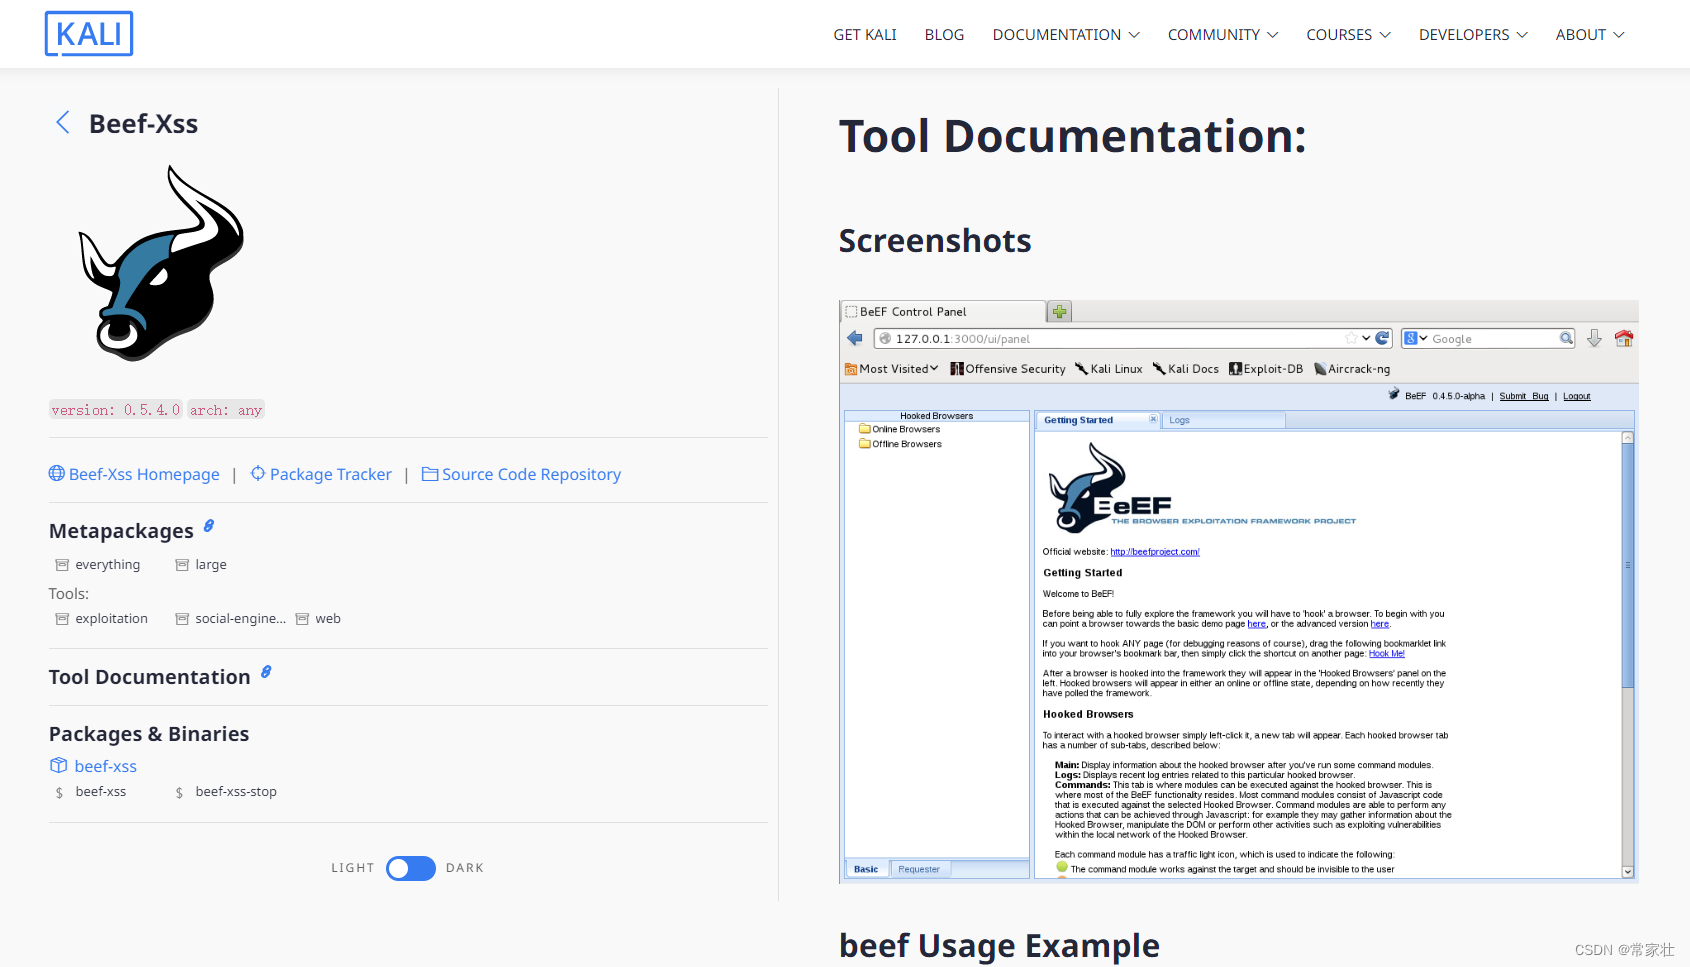Expand the COMMUNITY dropdown menu

(x=1223, y=35)
